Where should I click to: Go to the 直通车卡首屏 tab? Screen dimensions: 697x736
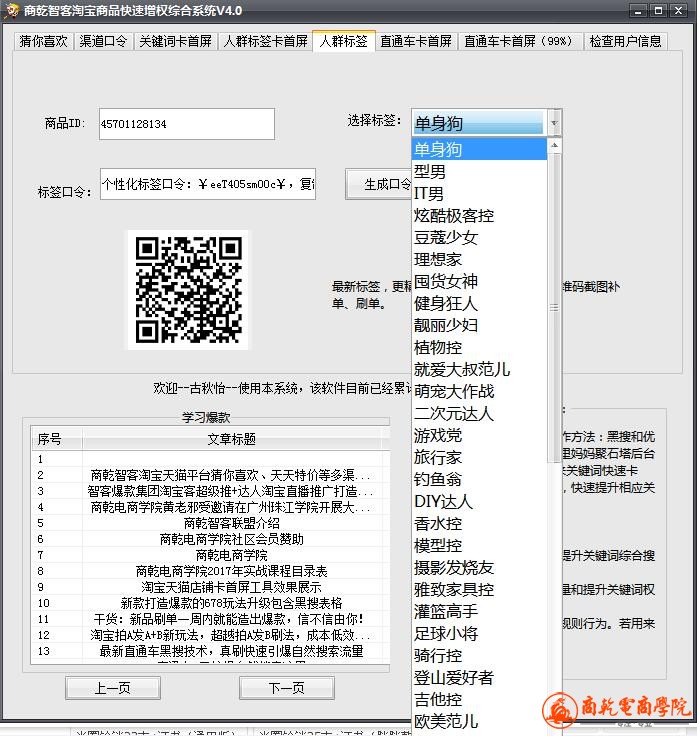(x=415, y=41)
